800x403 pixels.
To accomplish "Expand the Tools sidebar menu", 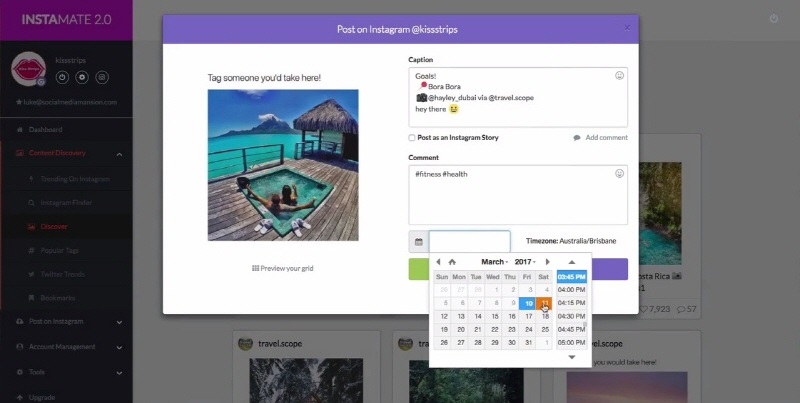I will tap(119, 373).
